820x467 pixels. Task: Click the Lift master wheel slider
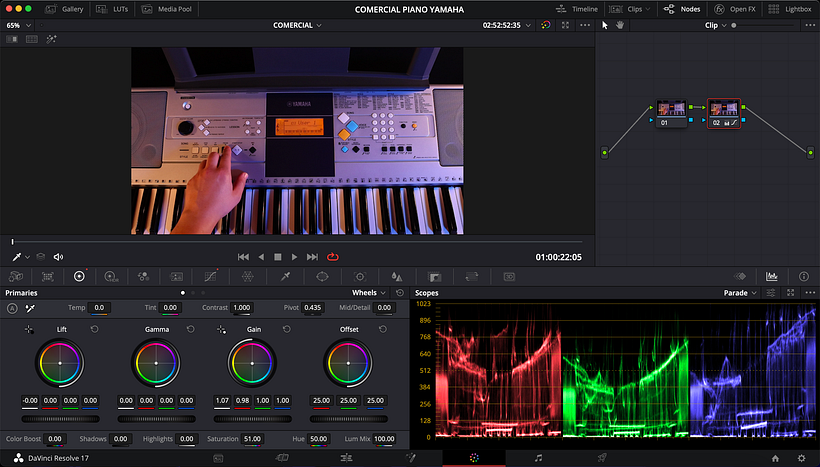pyautogui.click(x=60, y=419)
